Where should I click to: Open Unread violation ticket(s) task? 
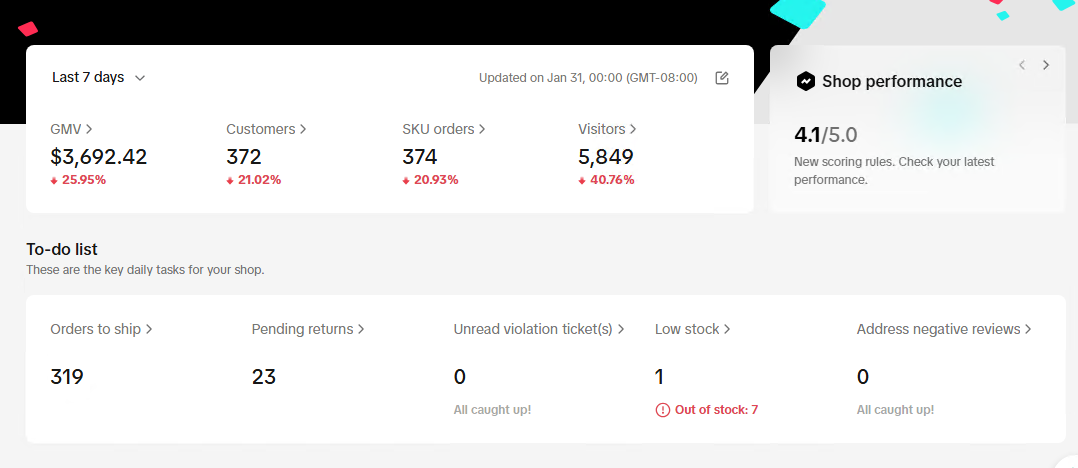(x=539, y=329)
